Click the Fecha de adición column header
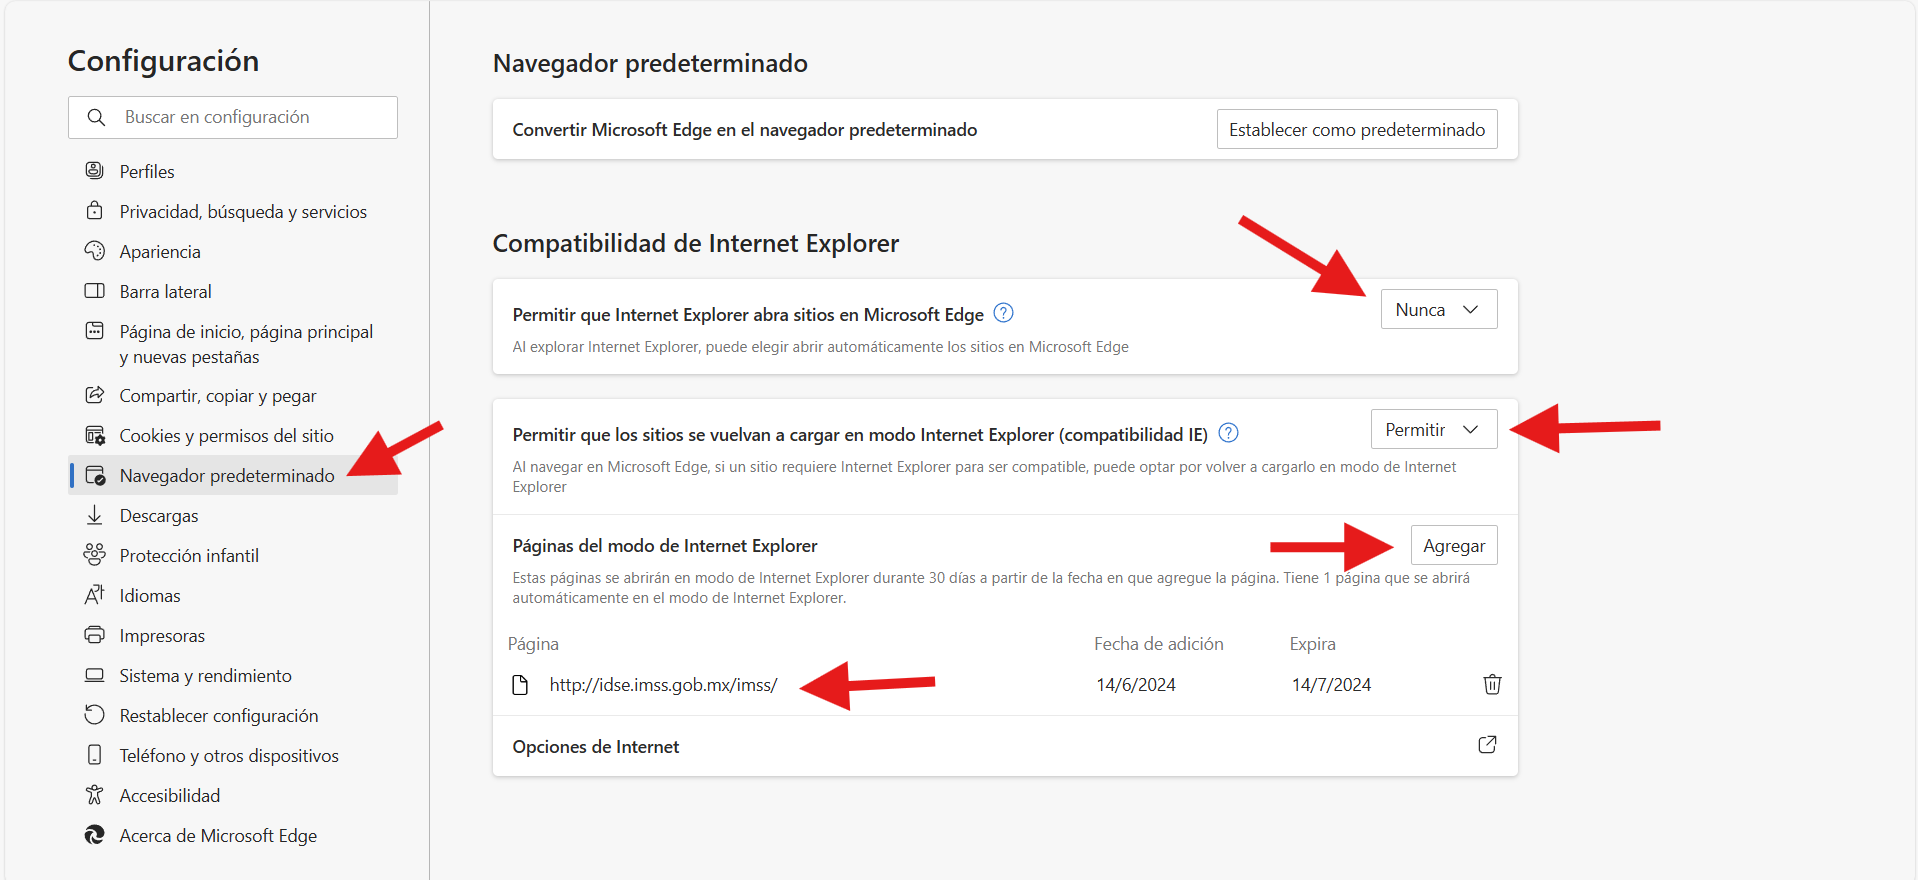The image size is (1918, 880). [x=1158, y=644]
